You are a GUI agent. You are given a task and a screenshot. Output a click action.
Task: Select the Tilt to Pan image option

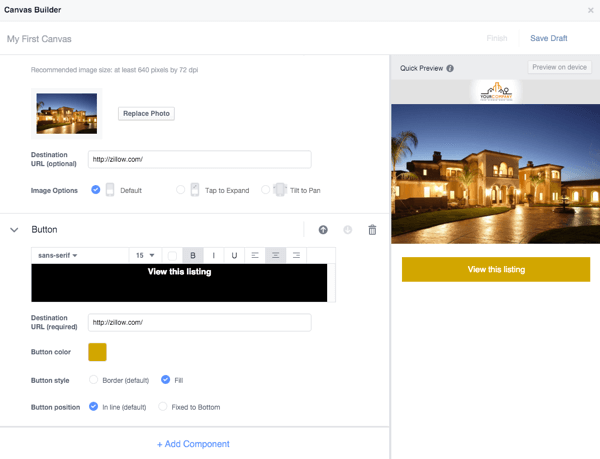[266, 190]
